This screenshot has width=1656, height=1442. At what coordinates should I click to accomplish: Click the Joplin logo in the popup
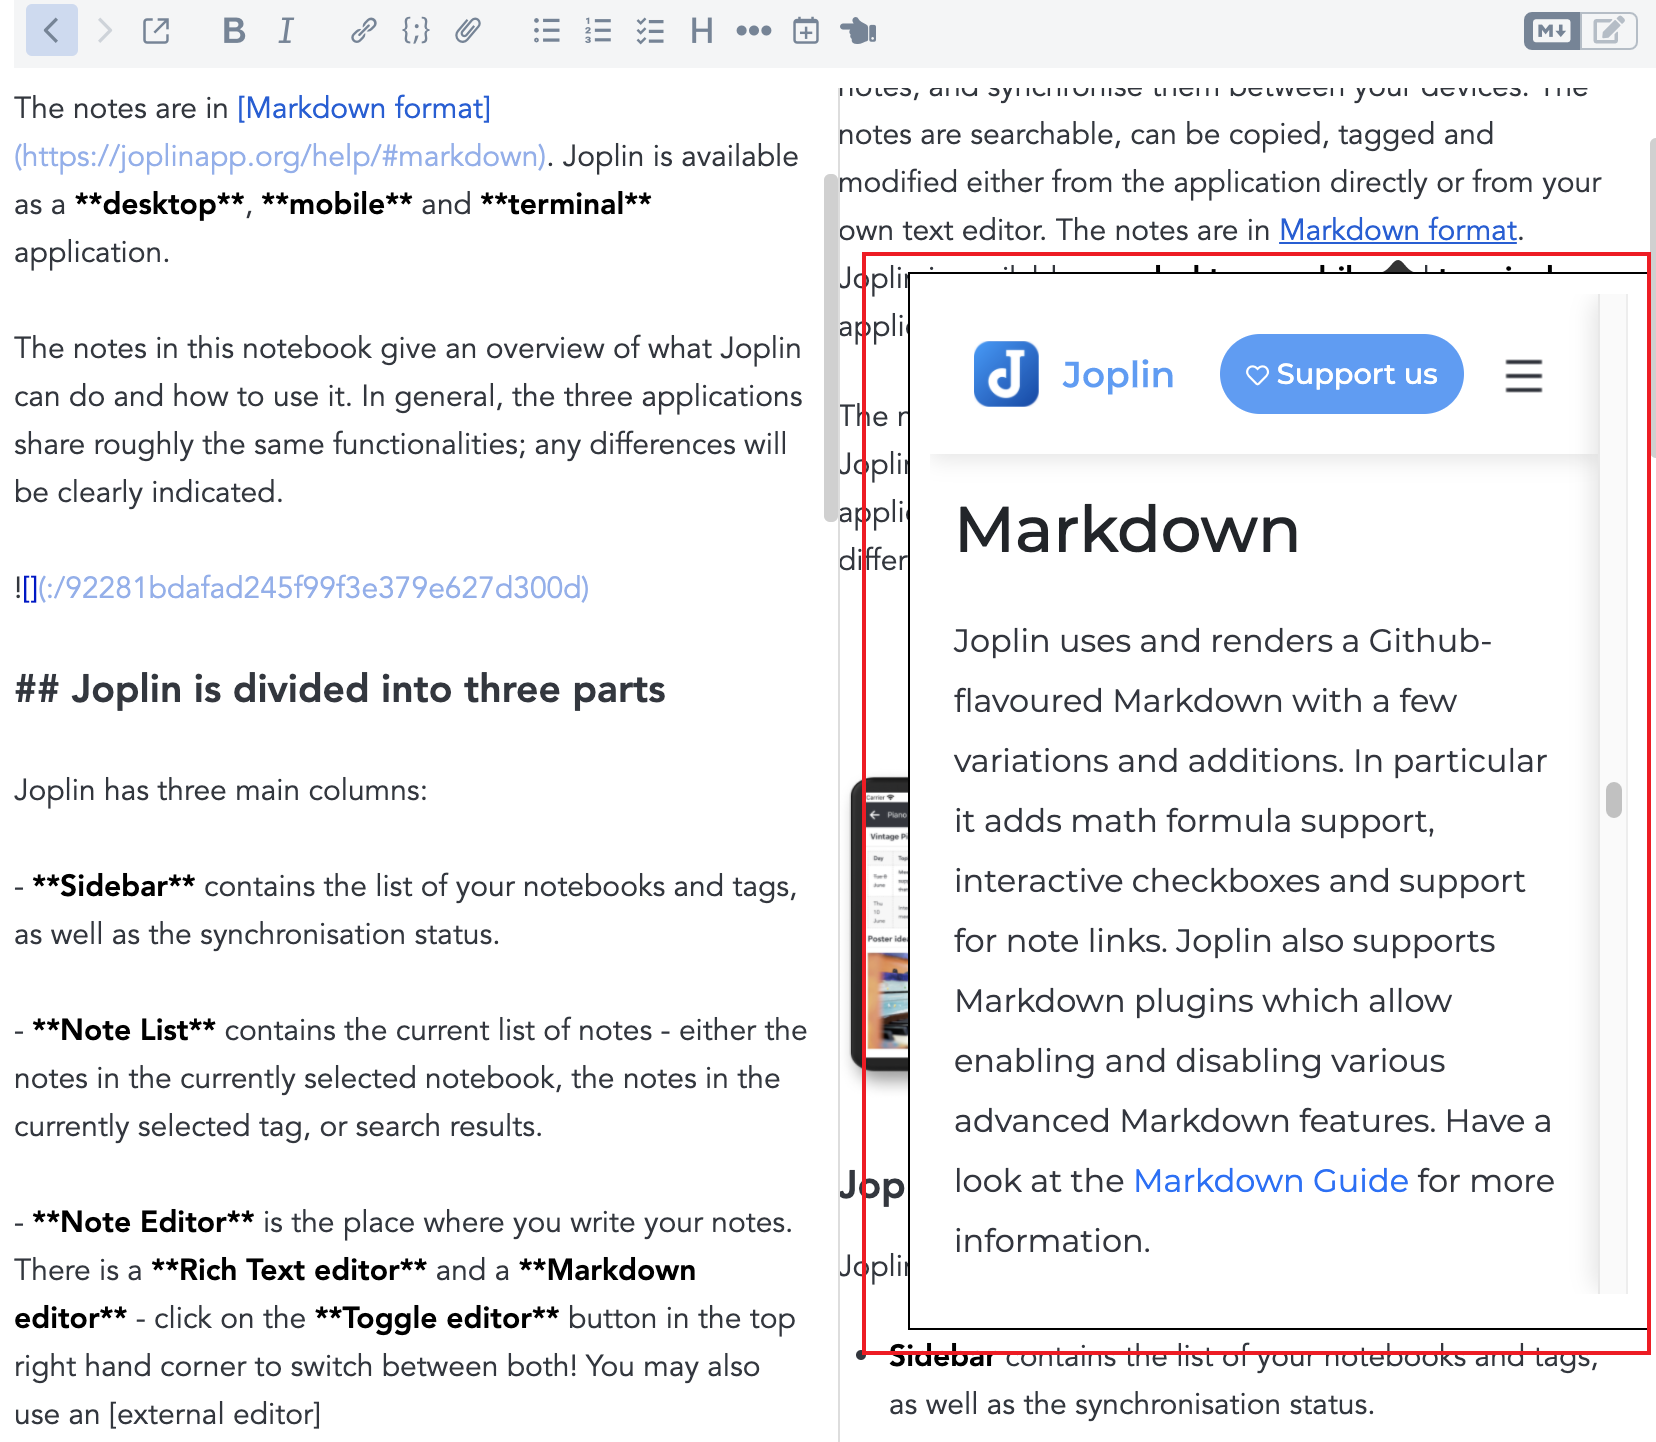(x=1006, y=374)
